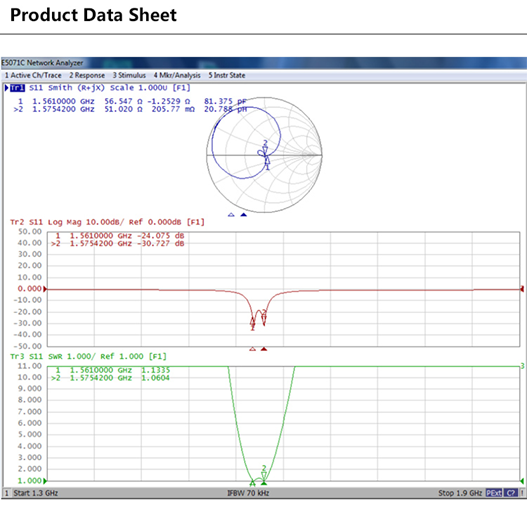Click the Tr2 S11 Log Mag trace title
The image size is (527, 529).
click(x=107, y=222)
